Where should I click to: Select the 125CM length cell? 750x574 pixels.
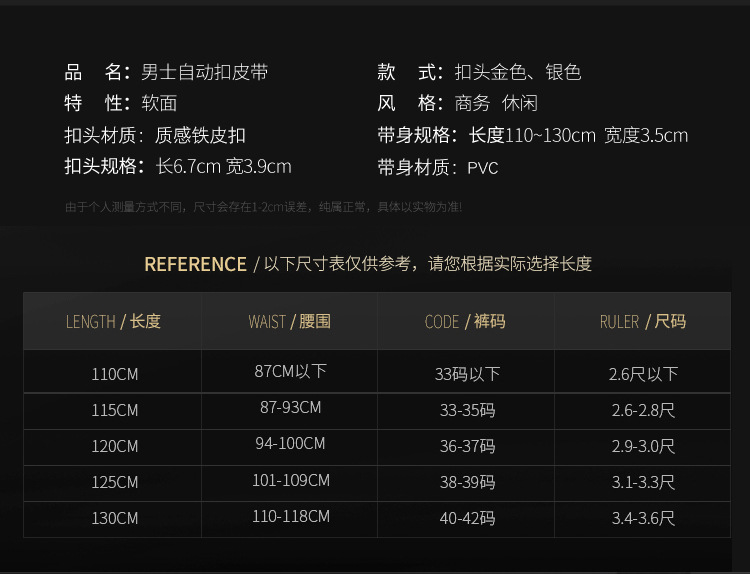click(x=114, y=482)
